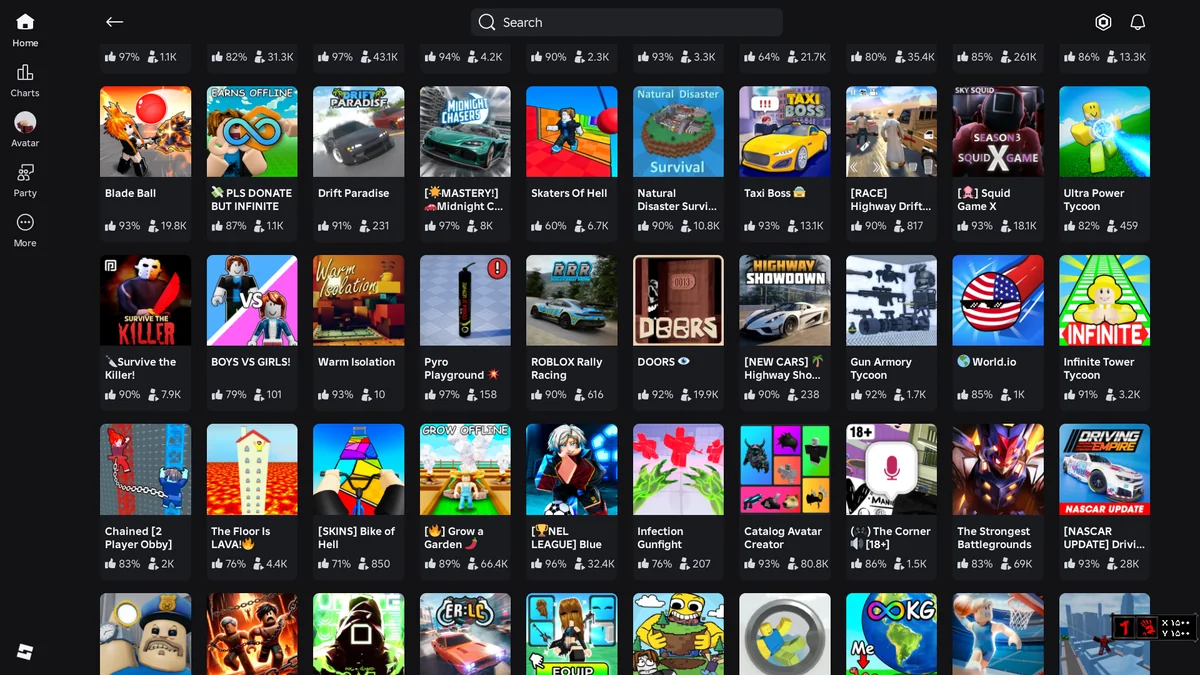Open the BOYS VS GIRLS thumbnail
Viewport: 1200px width, 675px height.
pos(252,300)
